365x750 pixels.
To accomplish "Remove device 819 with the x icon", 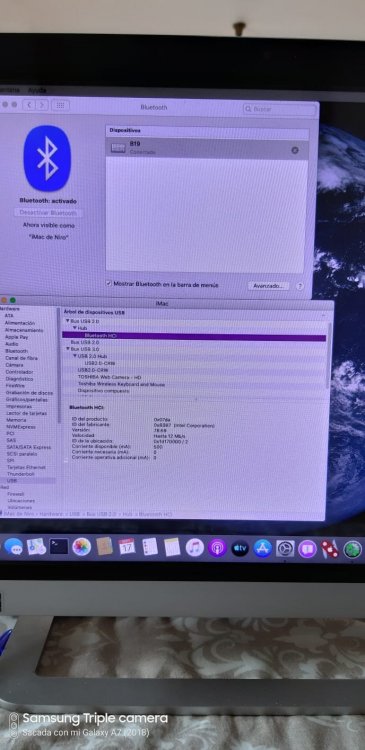I will pos(295,150).
